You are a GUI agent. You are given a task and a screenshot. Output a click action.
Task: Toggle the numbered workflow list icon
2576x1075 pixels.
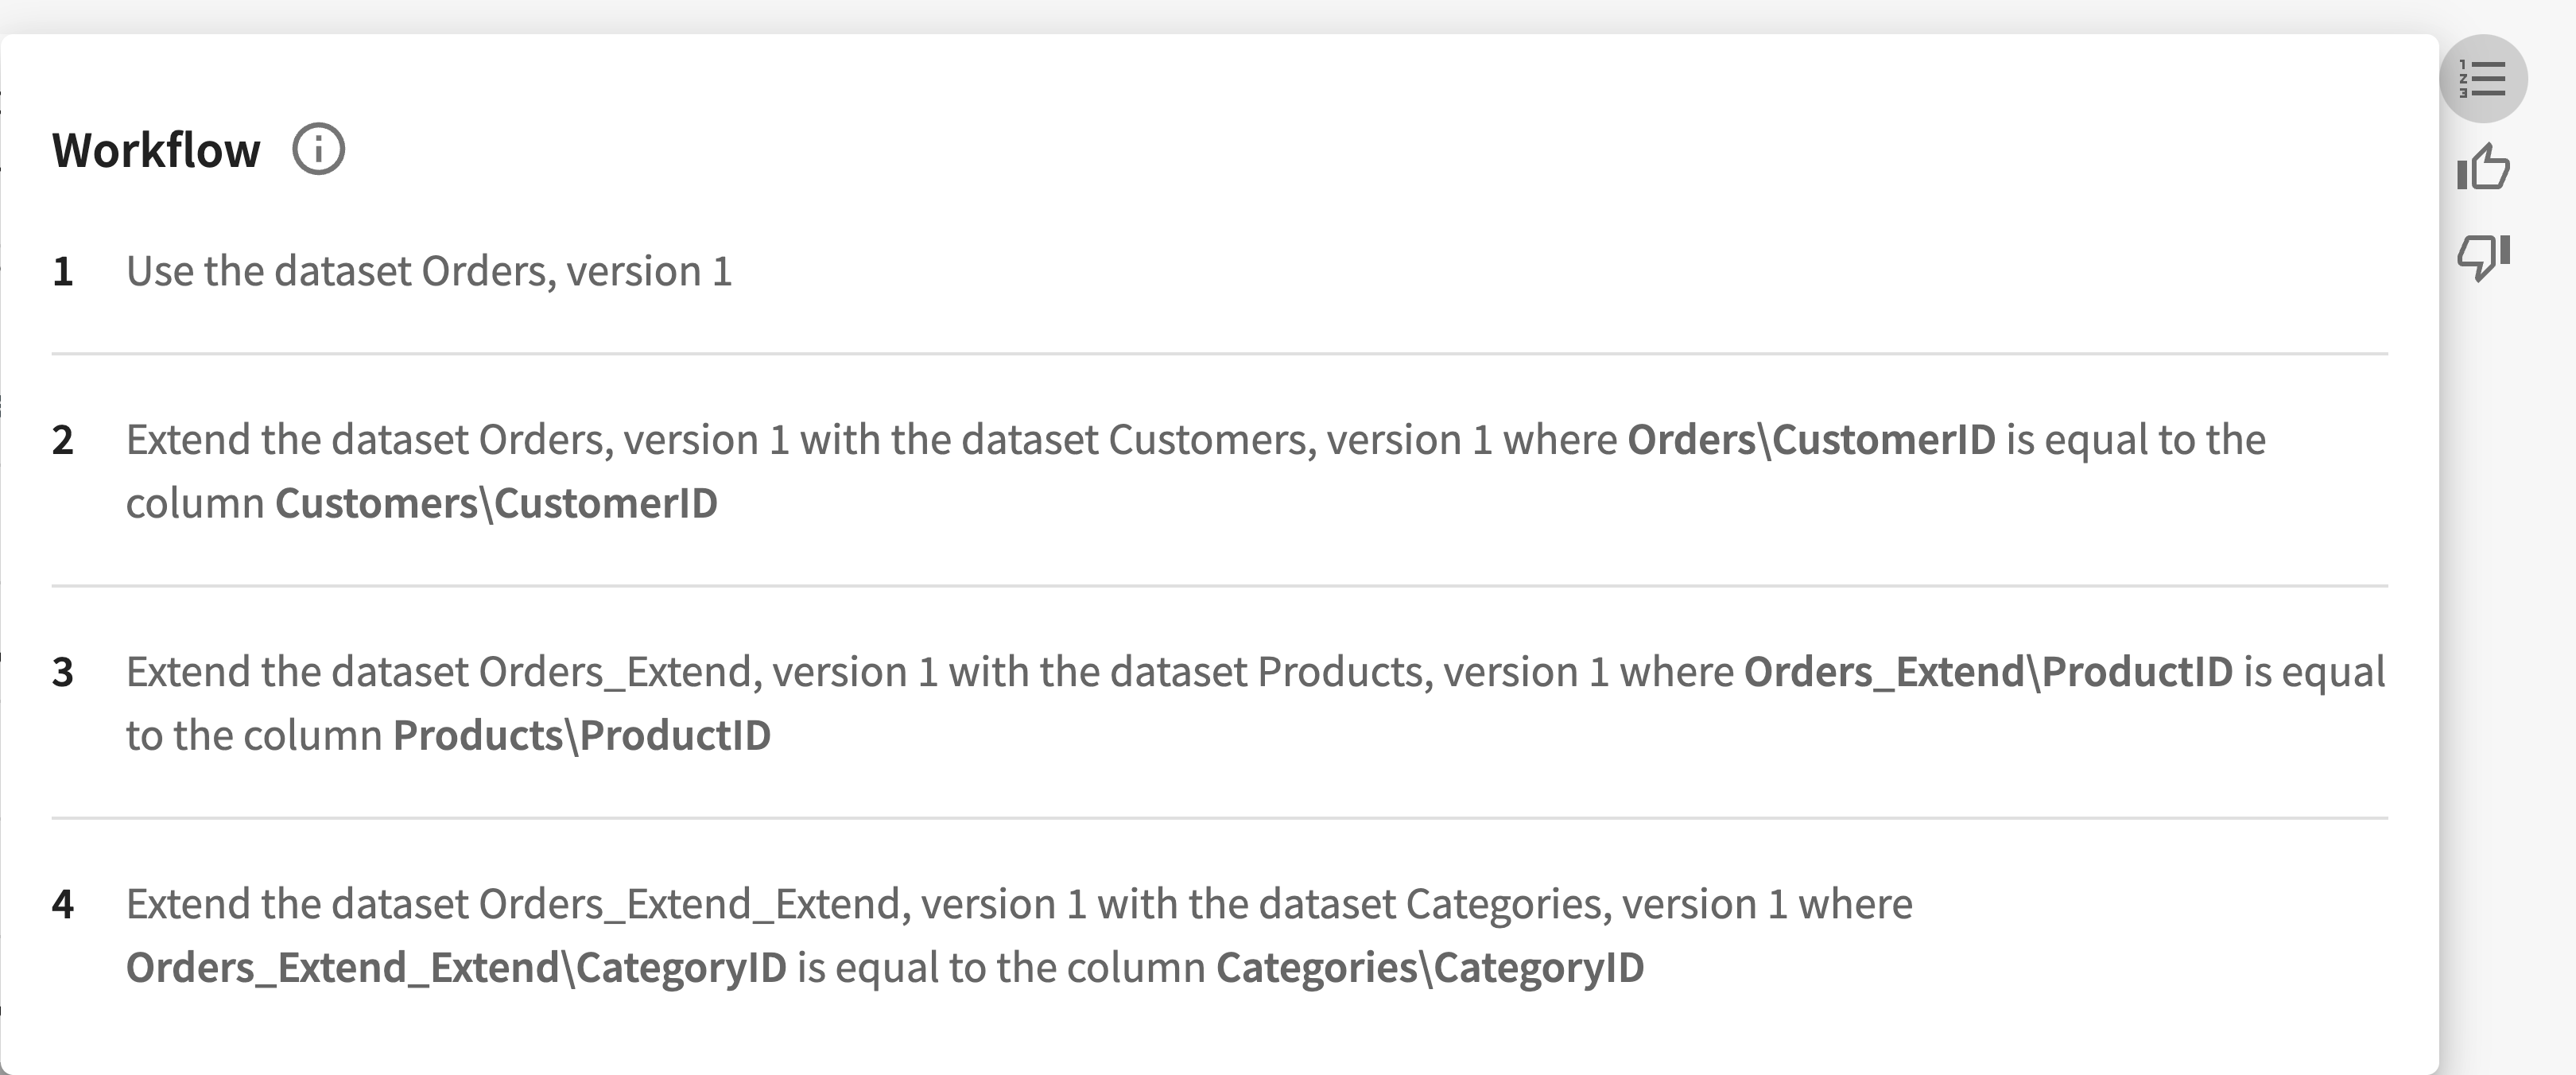(x=2483, y=79)
